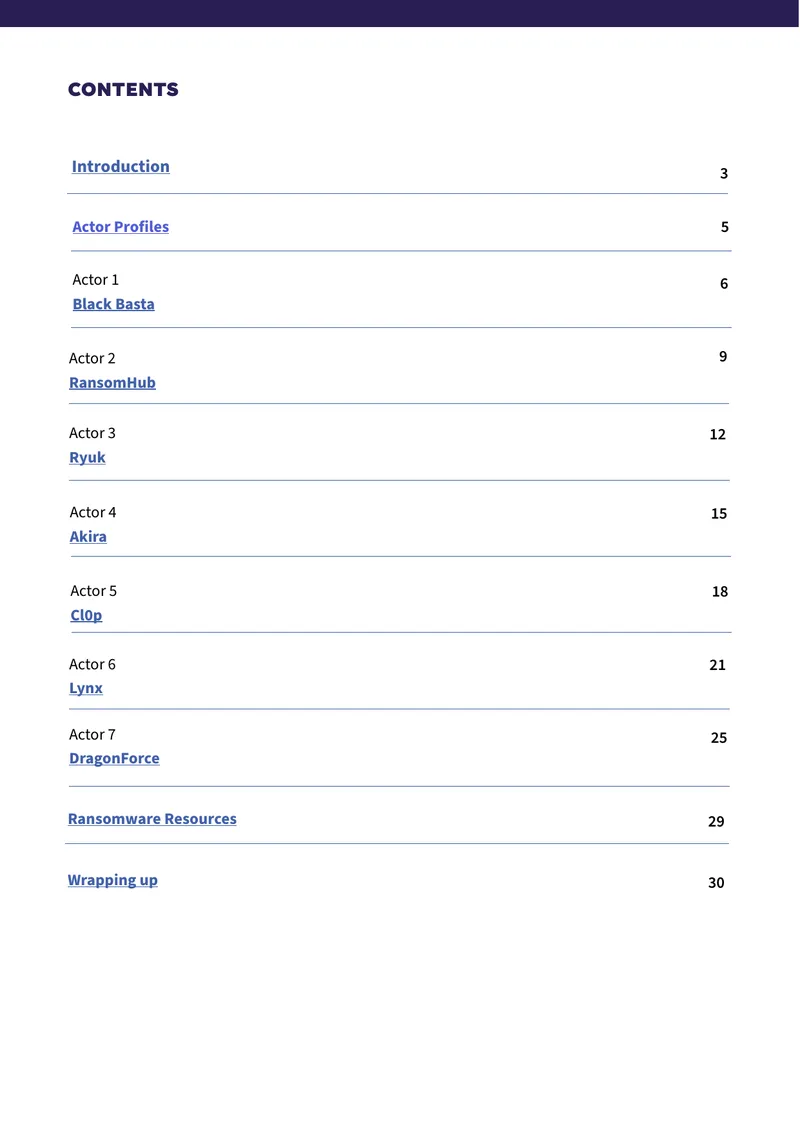Go to the Ransomware Resources link
800x1130 pixels.
tap(152, 819)
